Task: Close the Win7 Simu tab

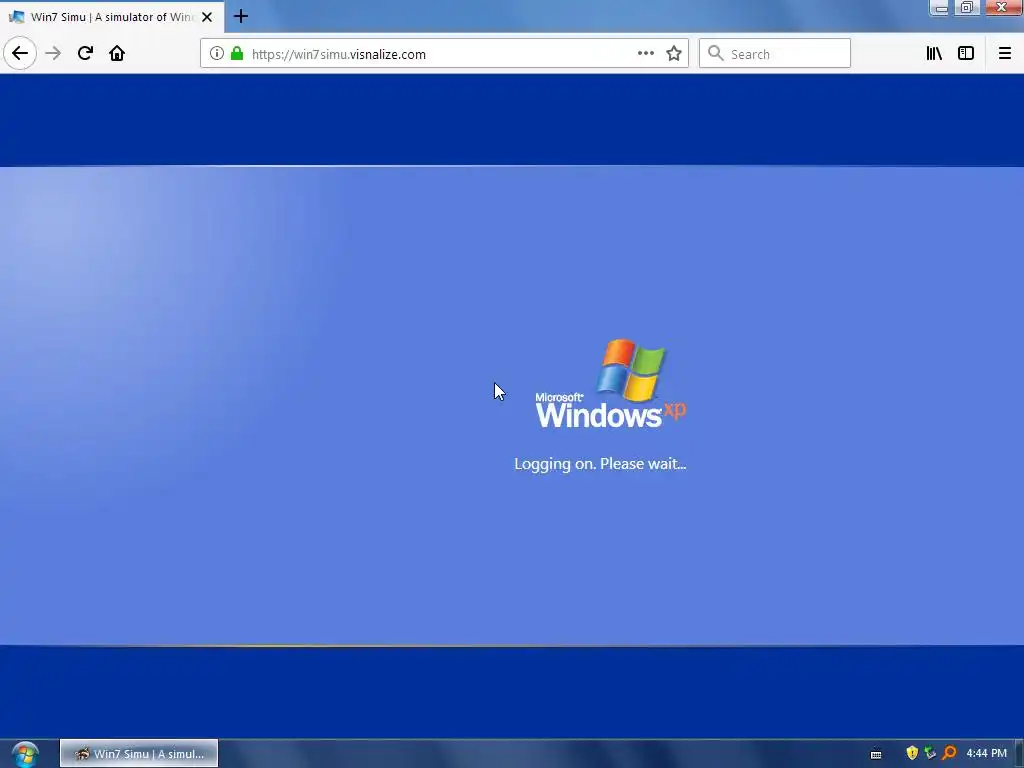Action: [x=207, y=17]
